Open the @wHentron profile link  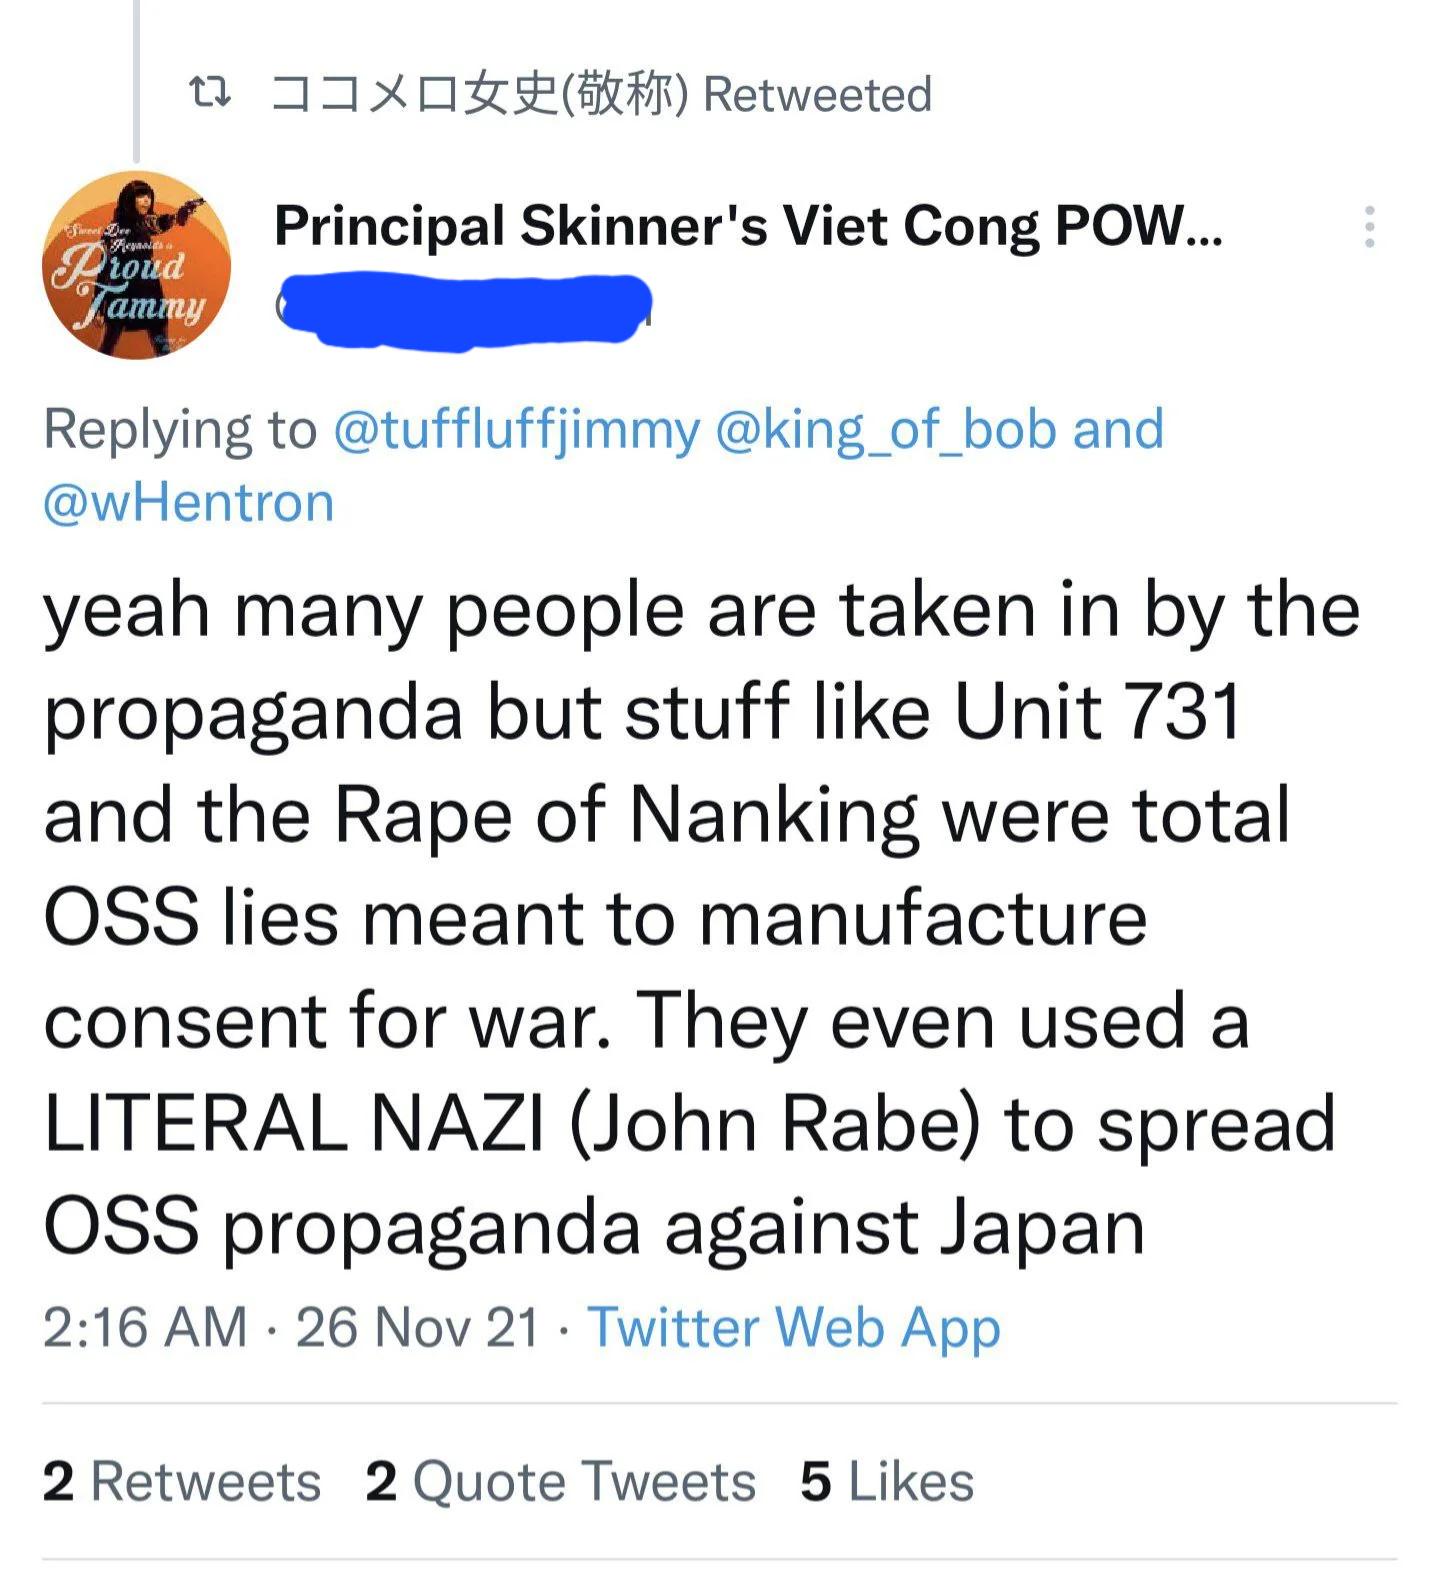click(x=188, y=502)
